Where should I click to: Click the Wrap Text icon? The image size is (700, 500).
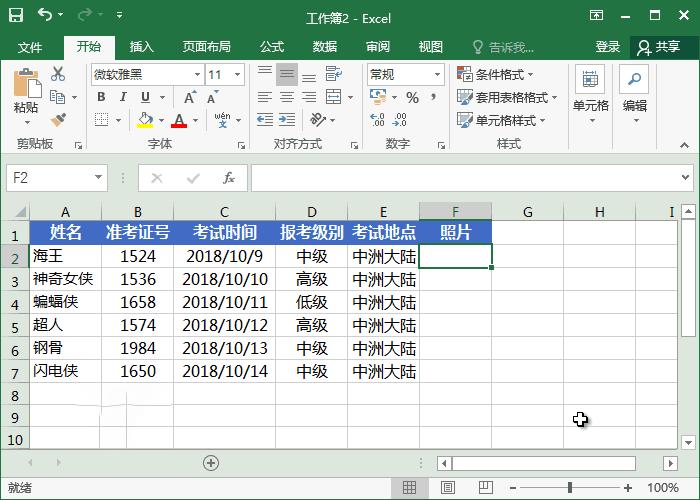pos(334,74)
